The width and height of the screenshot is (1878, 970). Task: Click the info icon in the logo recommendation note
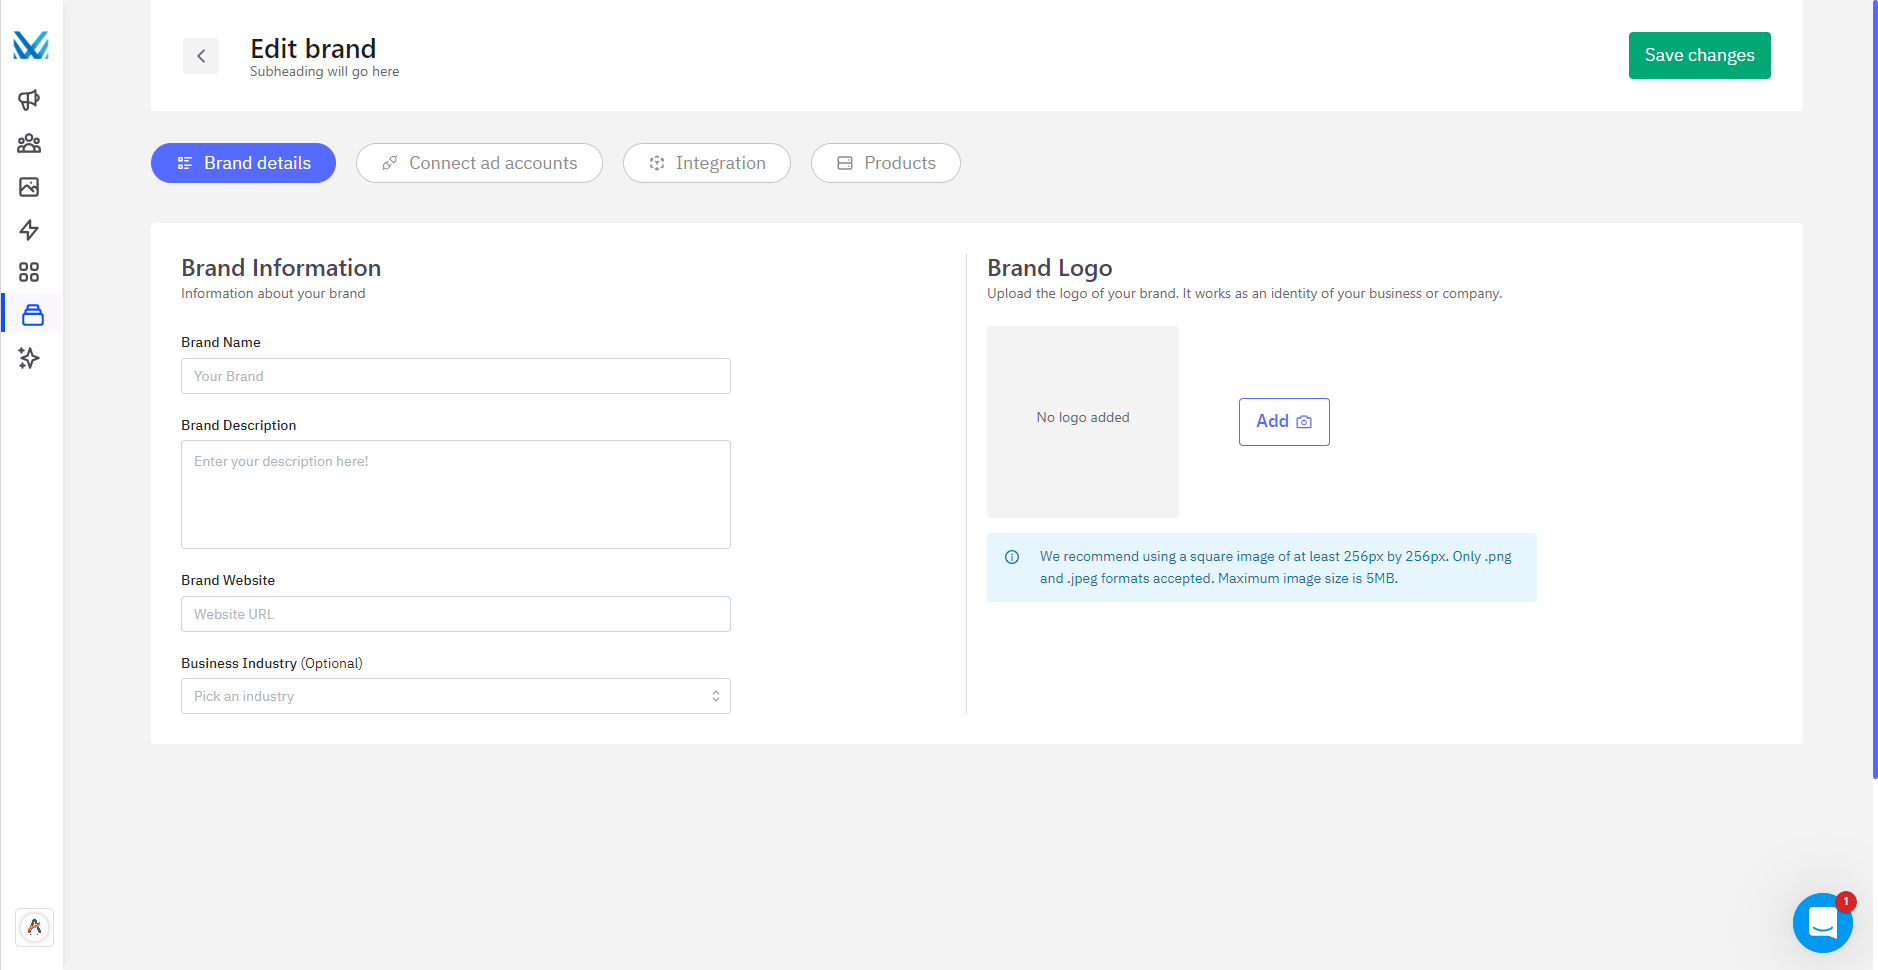1012,557
